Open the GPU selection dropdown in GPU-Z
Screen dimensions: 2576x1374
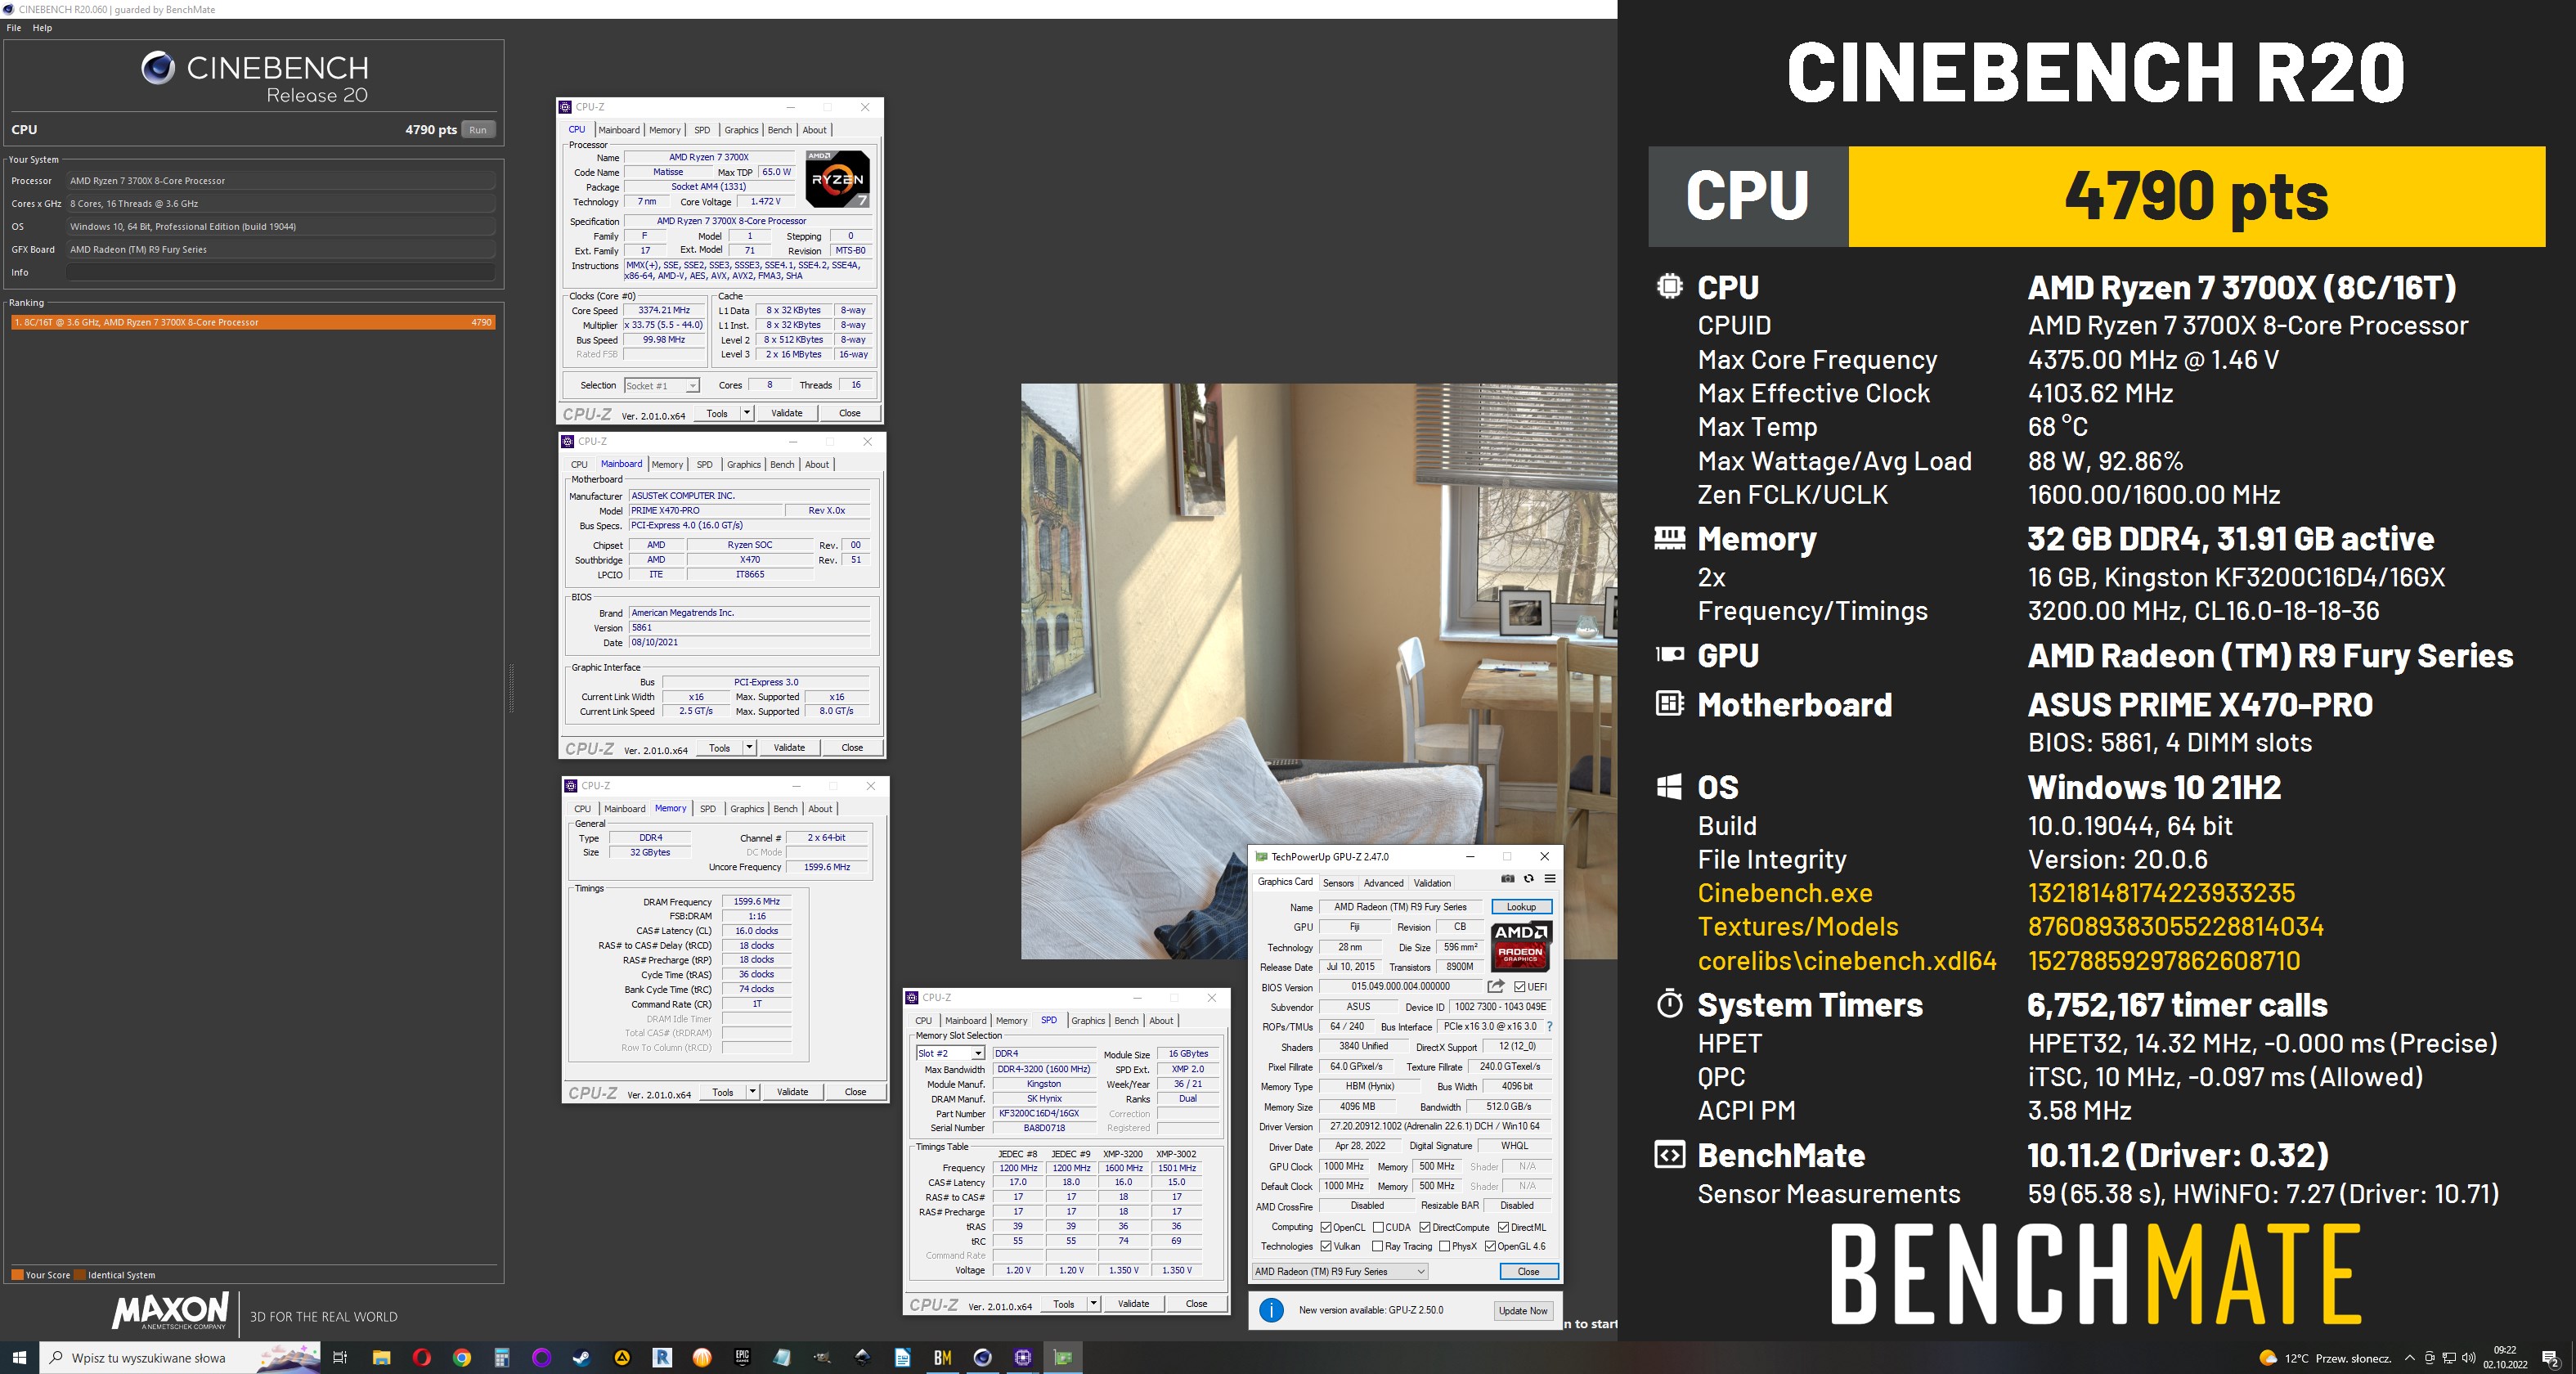pyautogui.click(x=1340, y=1271)
